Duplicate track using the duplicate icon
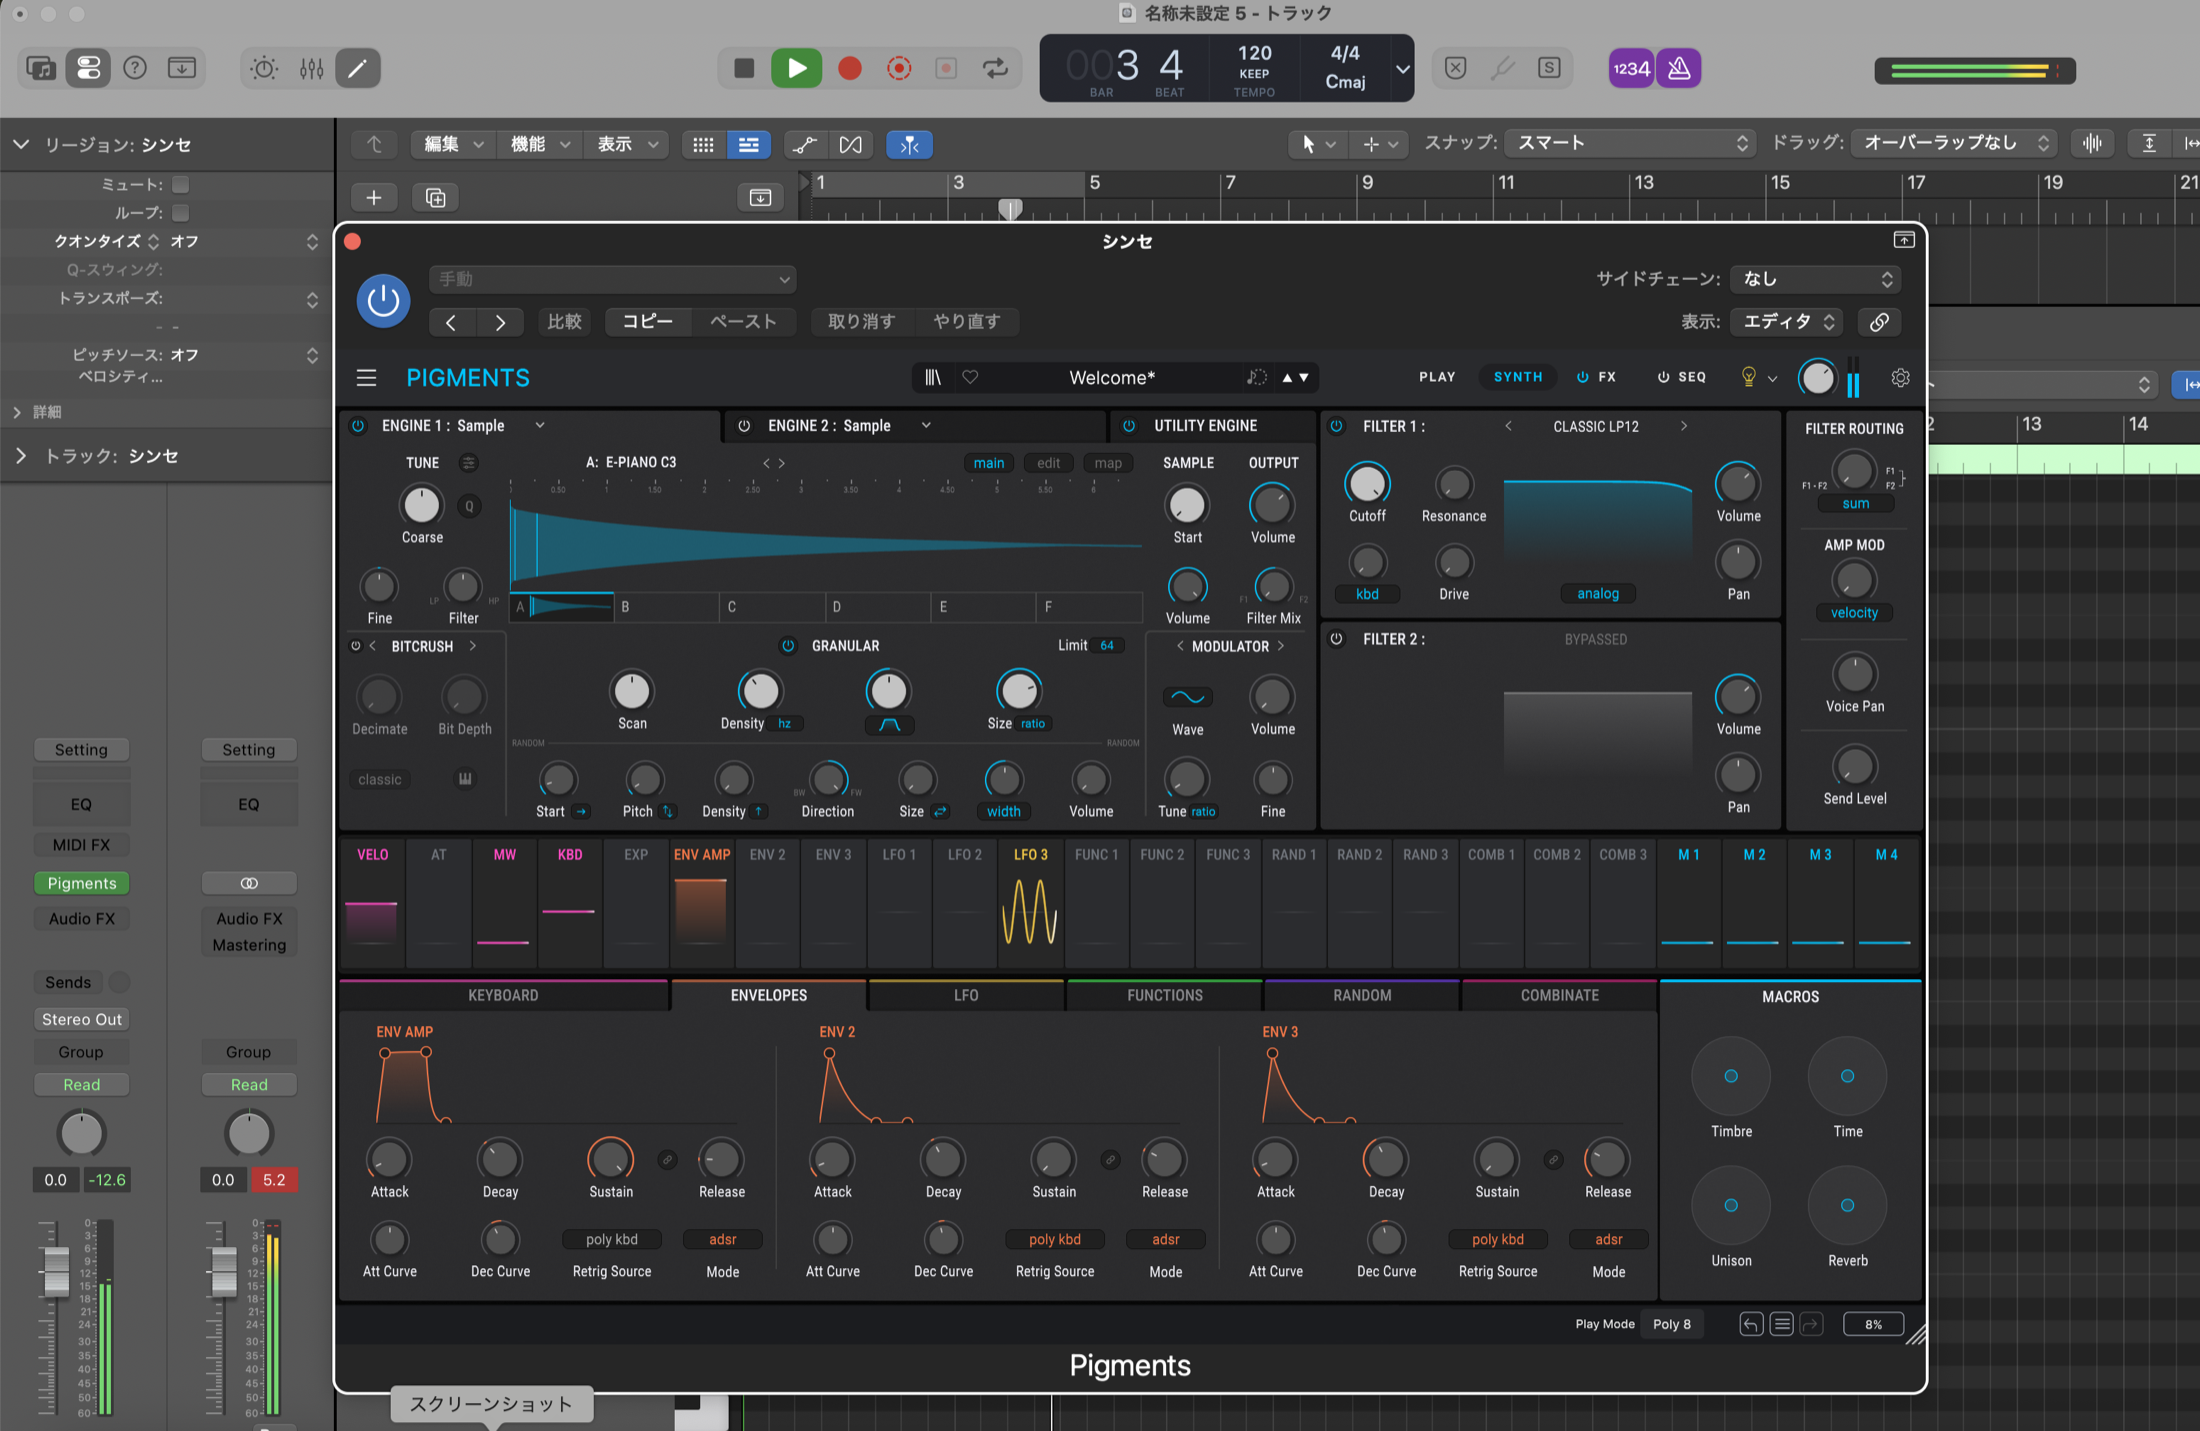 (x=435, y=198)
